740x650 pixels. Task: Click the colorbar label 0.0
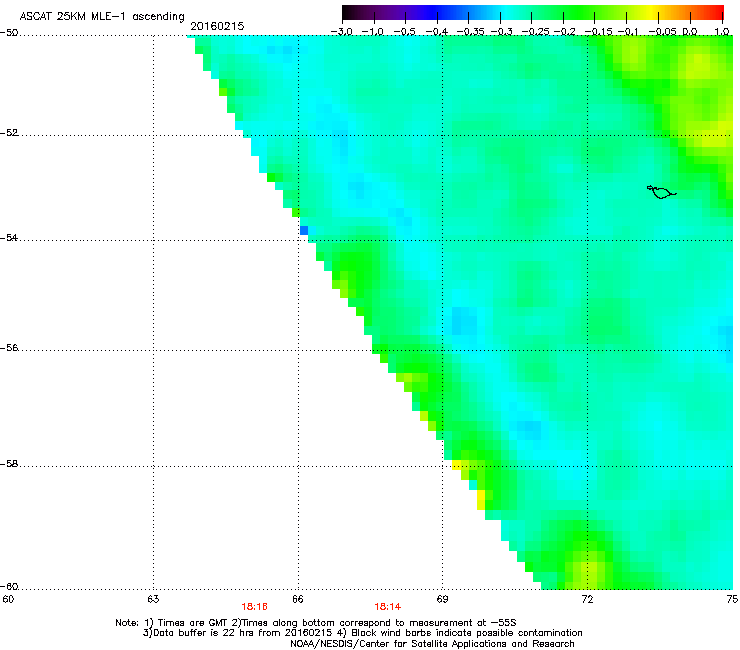tap(690, 32)
